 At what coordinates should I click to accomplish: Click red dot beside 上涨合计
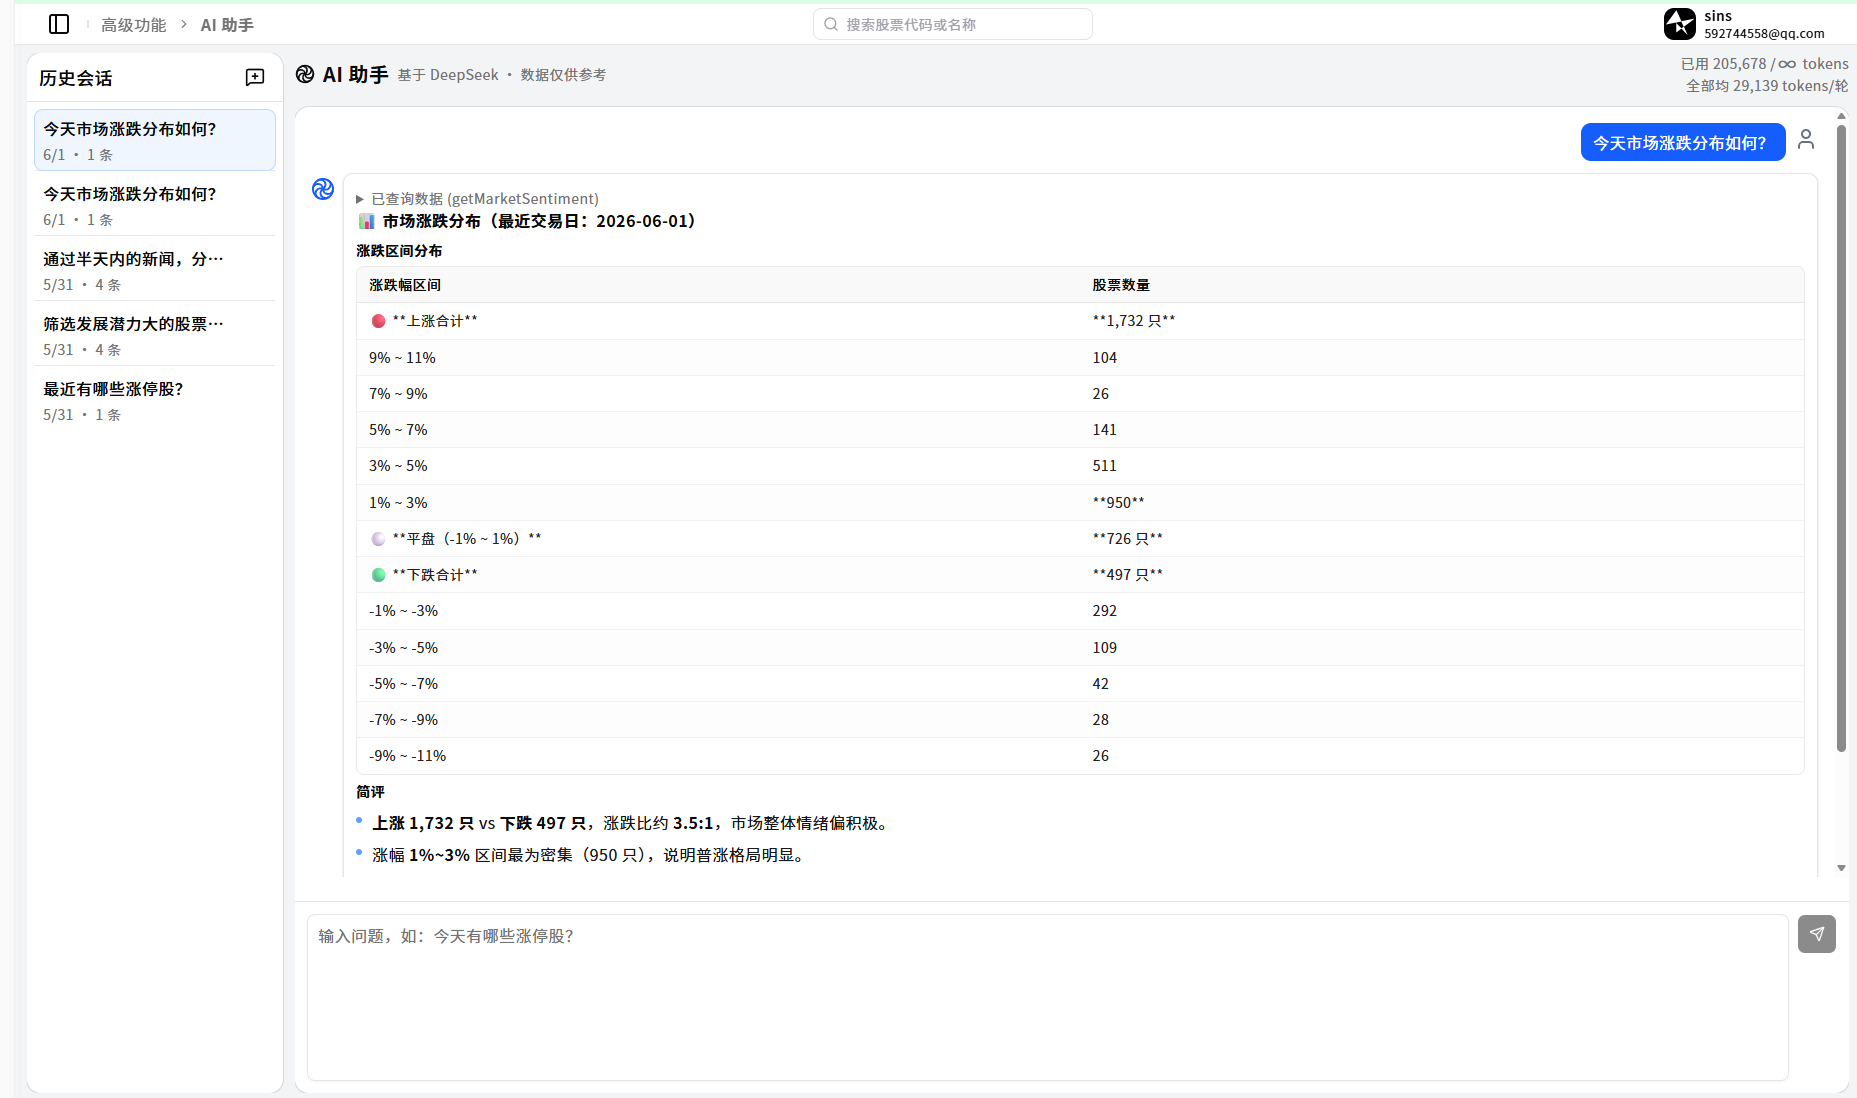(x=378, y=321)
